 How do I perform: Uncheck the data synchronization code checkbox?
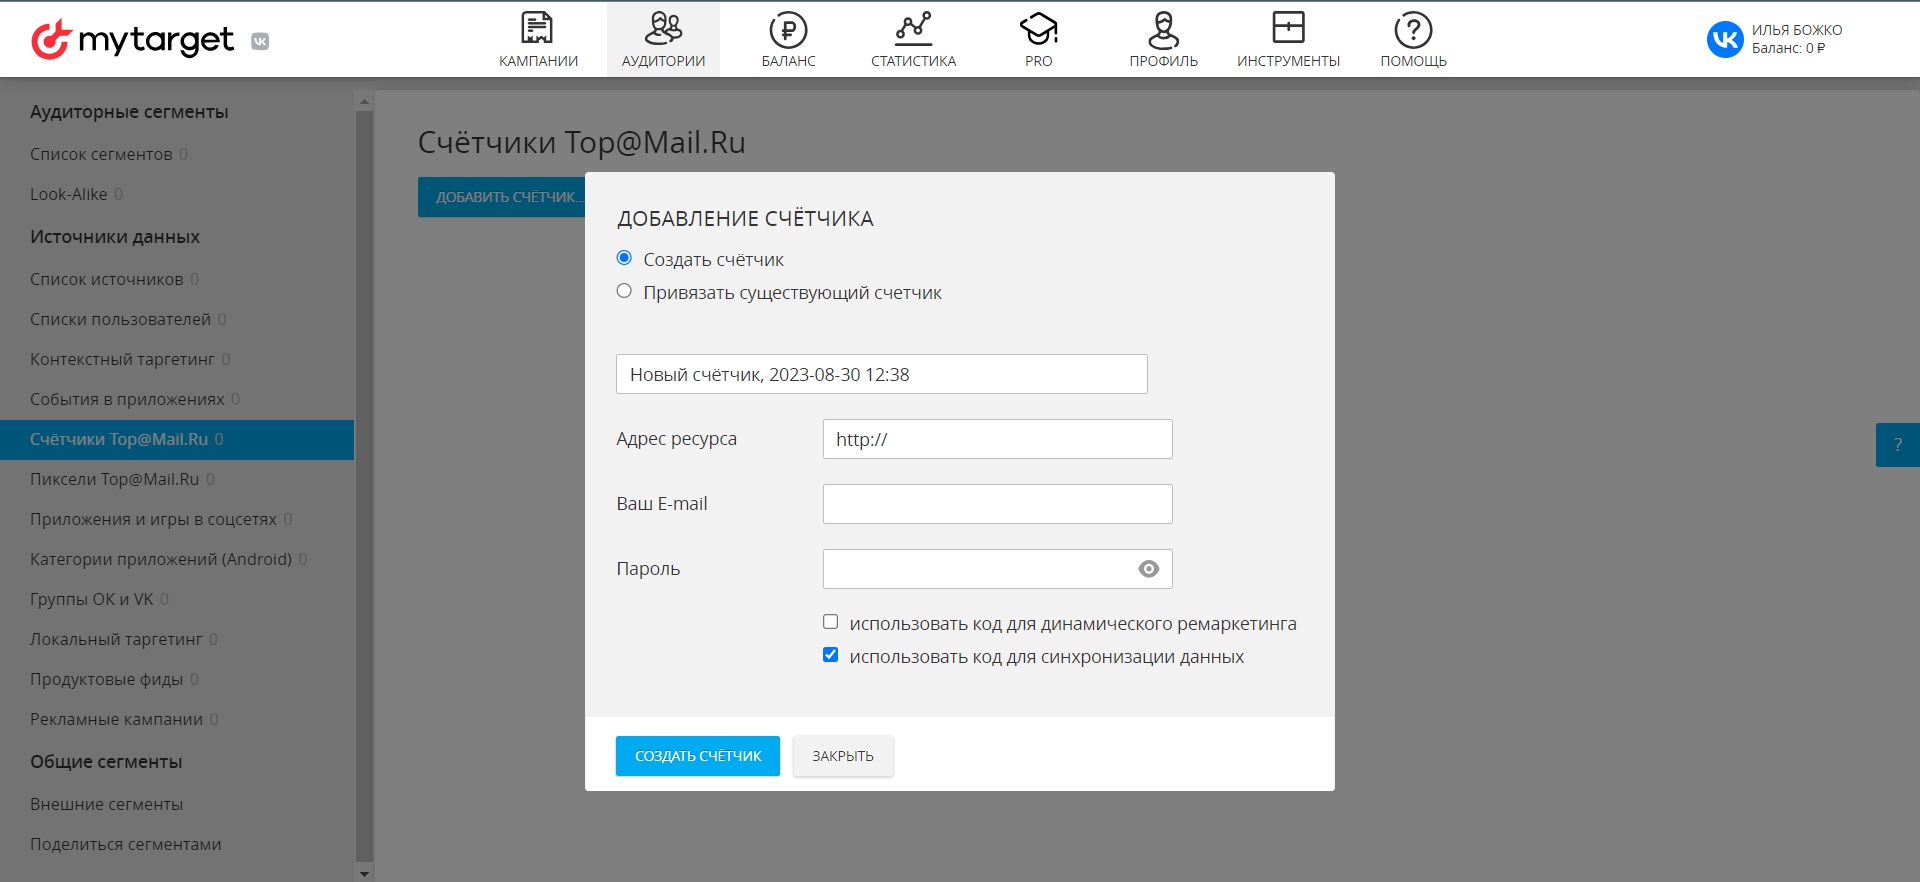pyautogui.click(x=830, y=655)
